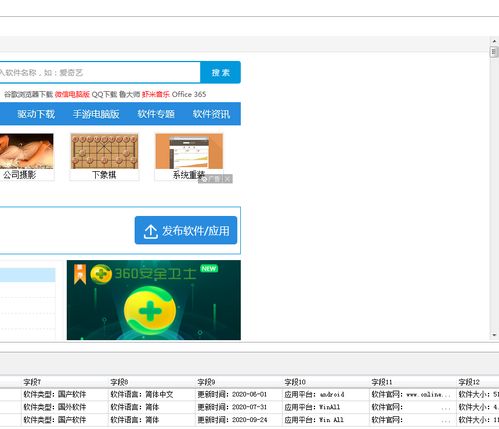Close the ad with the X icon
Screen dimensions: 499x429
(227, 179)
